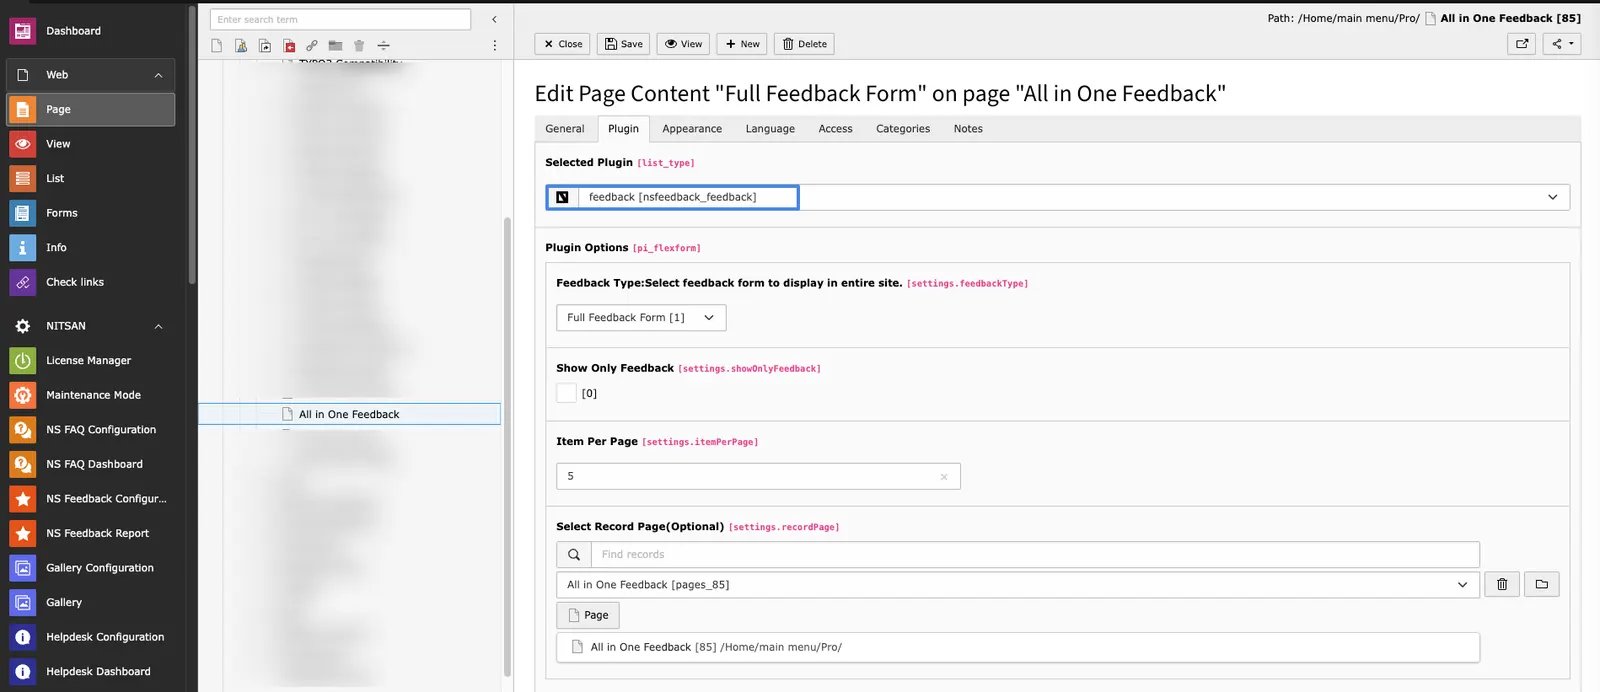Screen dimensions: 1600x692
Task: Click the New button
Action: (742, 44)
